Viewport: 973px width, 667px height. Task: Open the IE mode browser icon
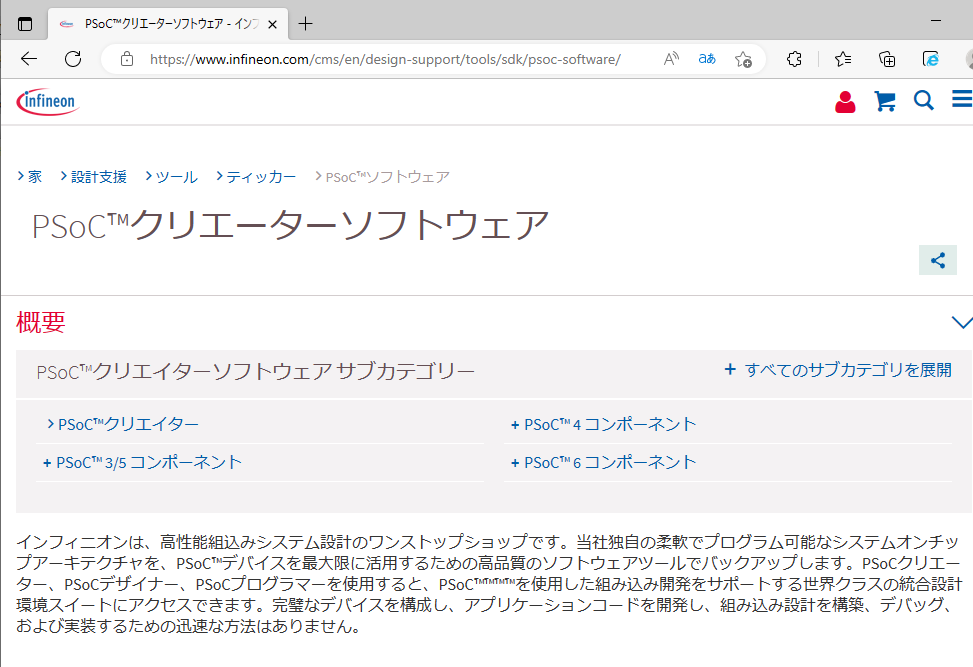click(931, 59)
